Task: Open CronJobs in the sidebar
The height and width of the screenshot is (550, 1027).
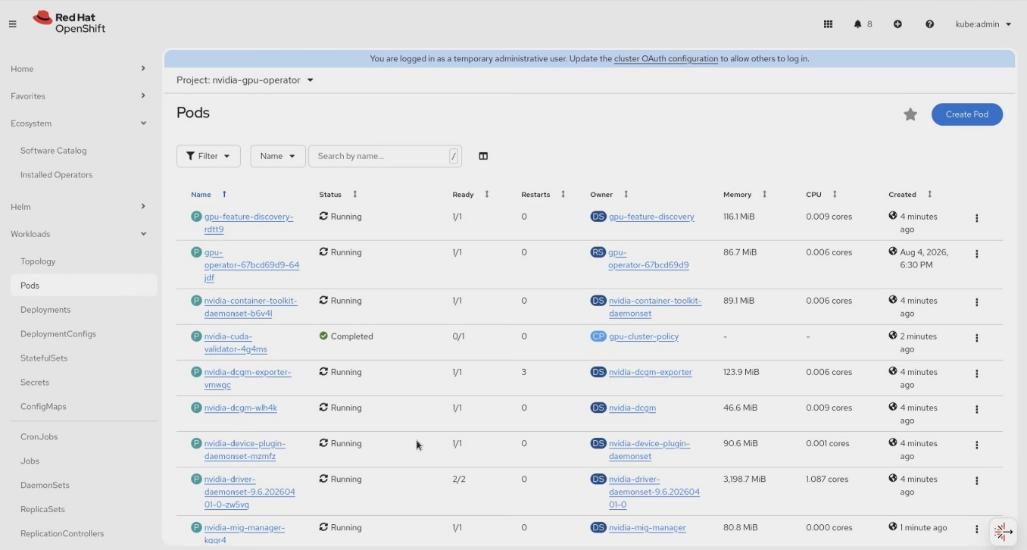Action: coord(39,437)
